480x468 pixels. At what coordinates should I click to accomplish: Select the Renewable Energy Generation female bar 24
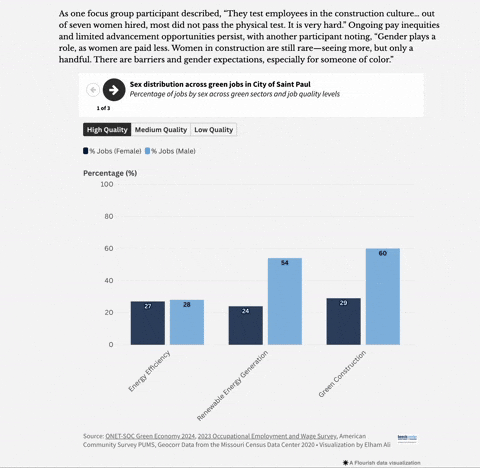pos(246,325)
